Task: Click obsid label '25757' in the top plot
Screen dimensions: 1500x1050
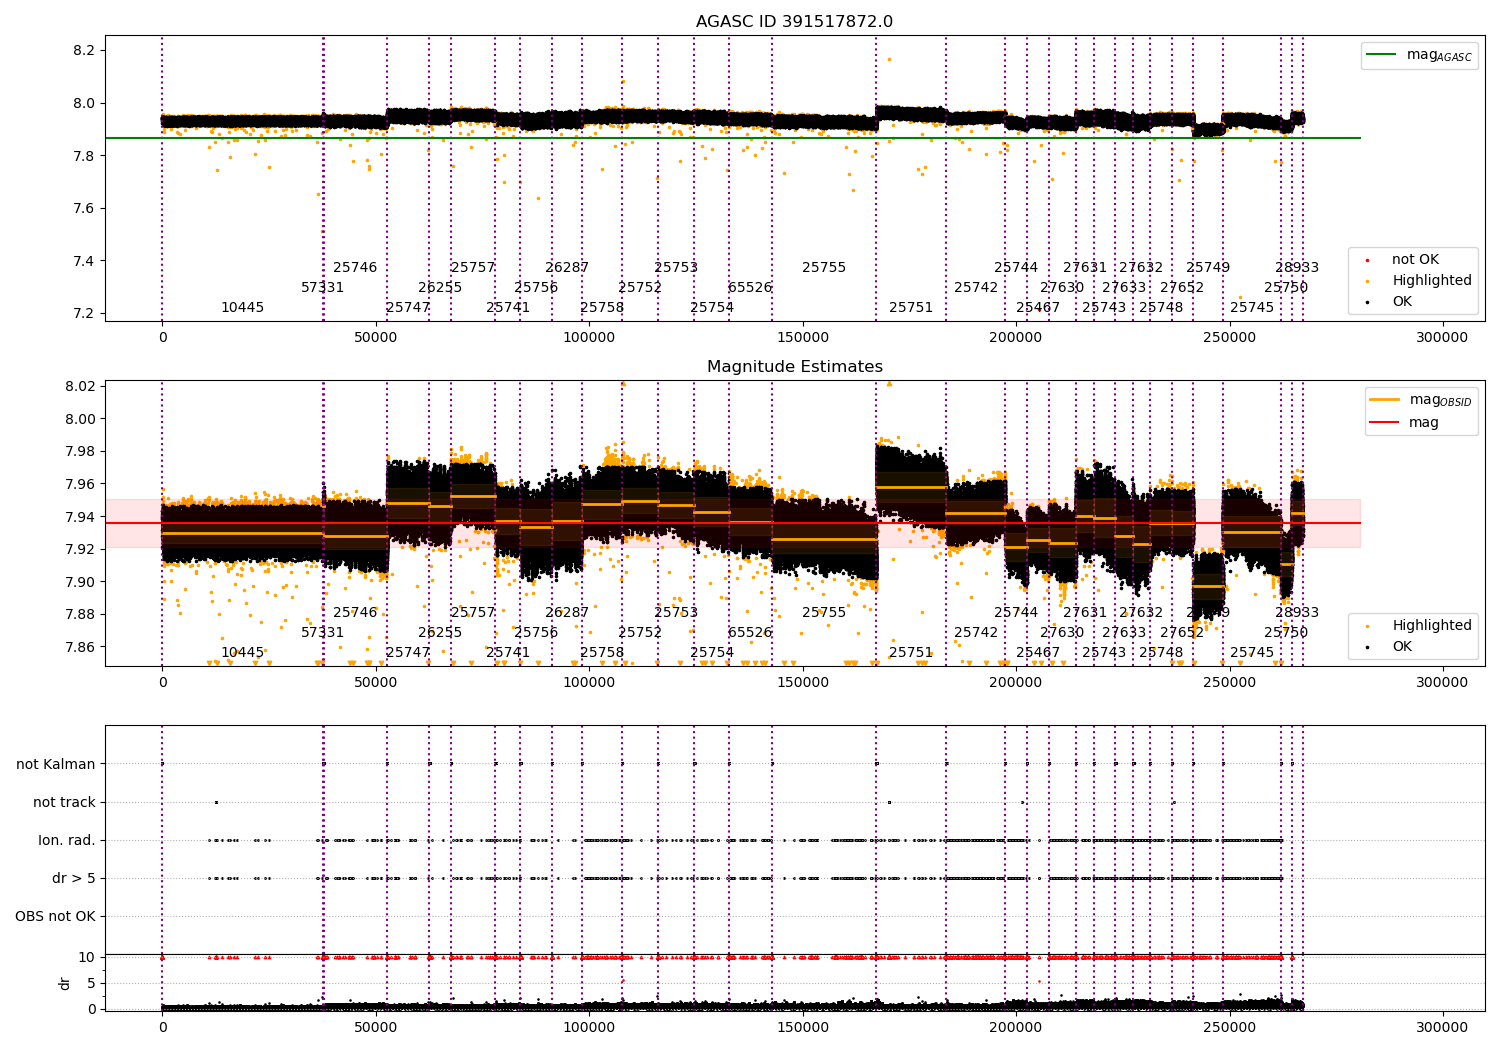Action: (x=473, y=268)
